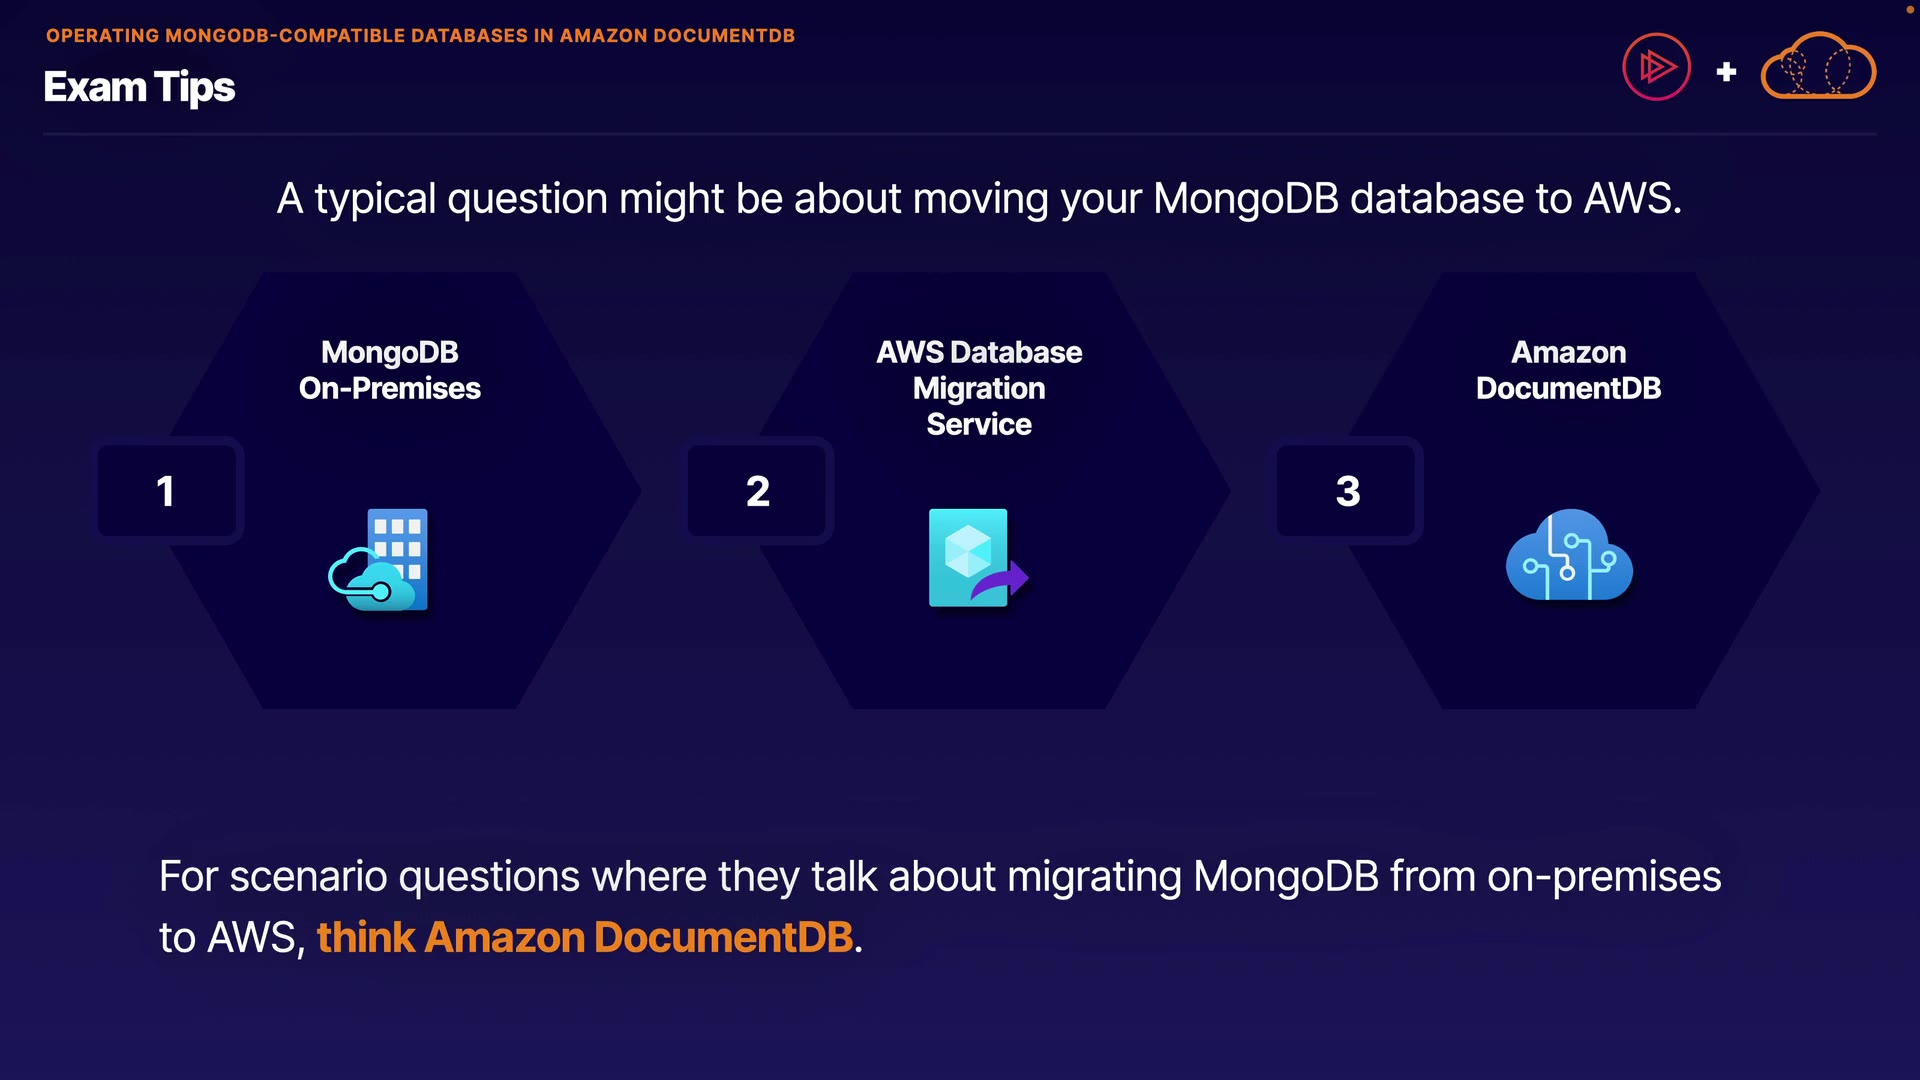
Task: Click the on-premises building with cloud icon
Action: point(380,560)
